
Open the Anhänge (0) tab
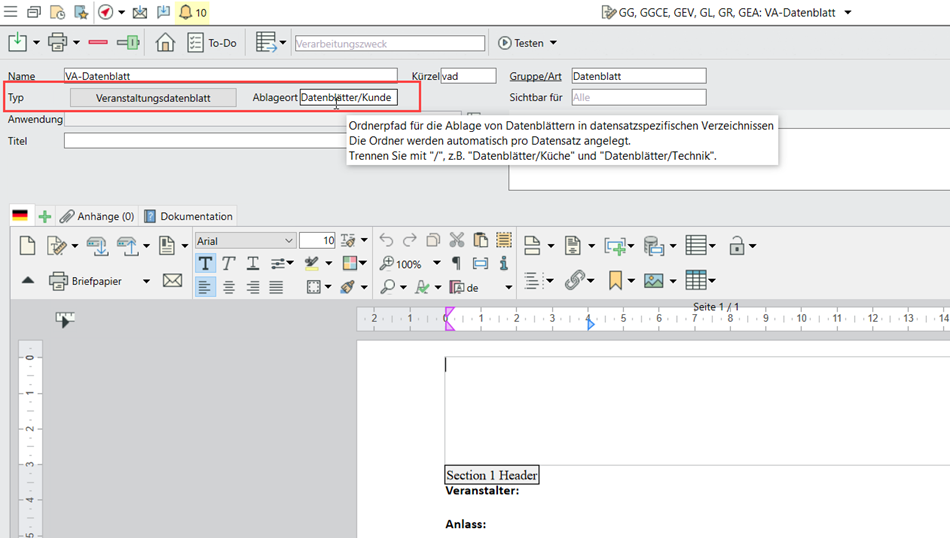tap(97, 216)
